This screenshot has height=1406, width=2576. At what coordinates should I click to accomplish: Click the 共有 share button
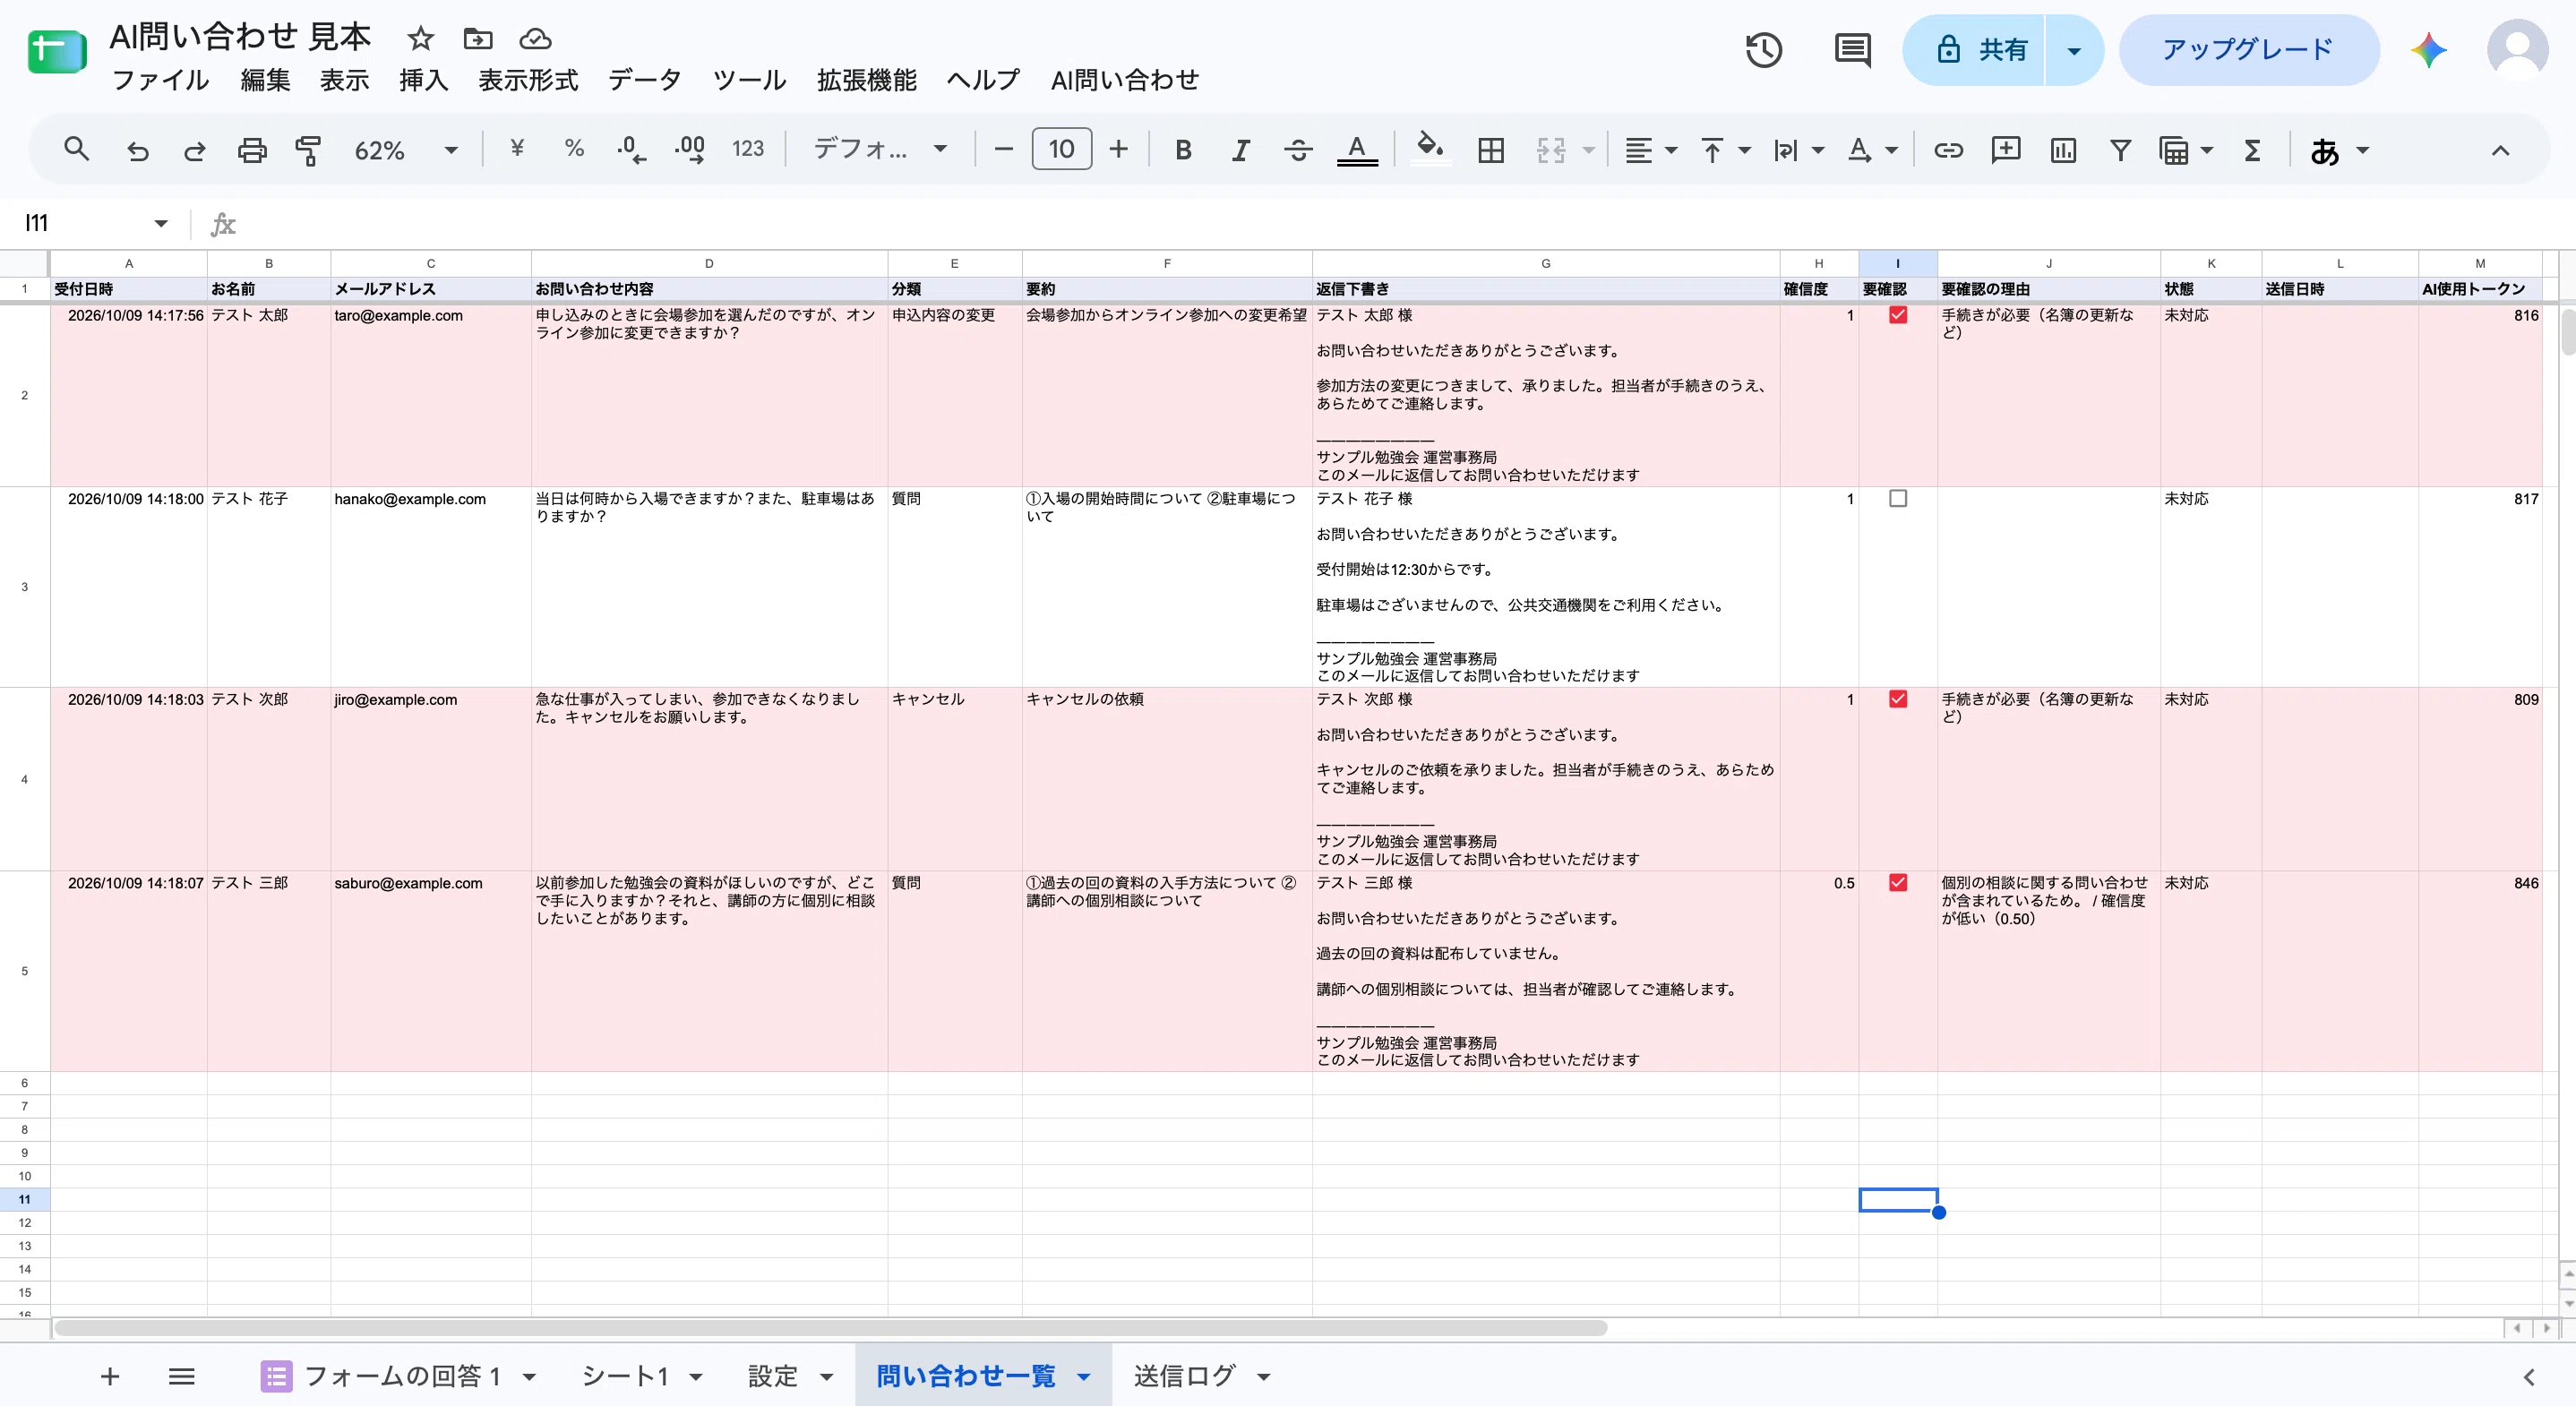[x=1976, y=50]
